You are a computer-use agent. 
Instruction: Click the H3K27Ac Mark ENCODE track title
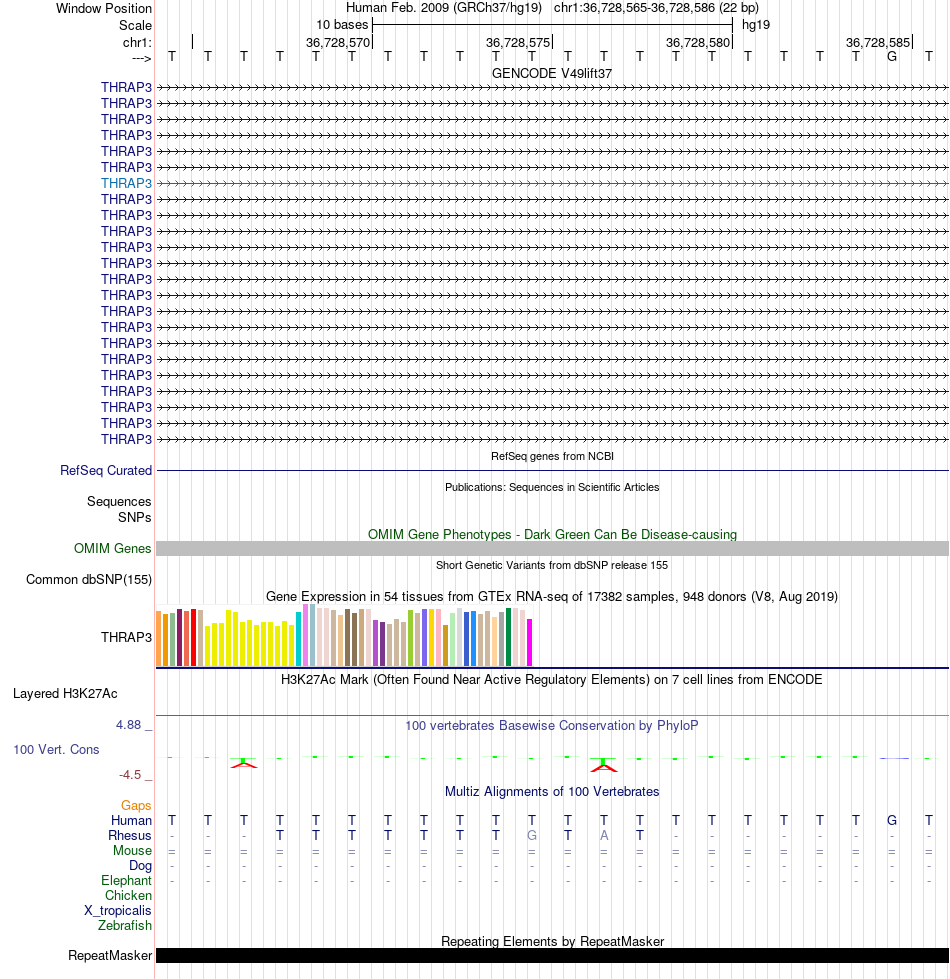click(552, 679)
